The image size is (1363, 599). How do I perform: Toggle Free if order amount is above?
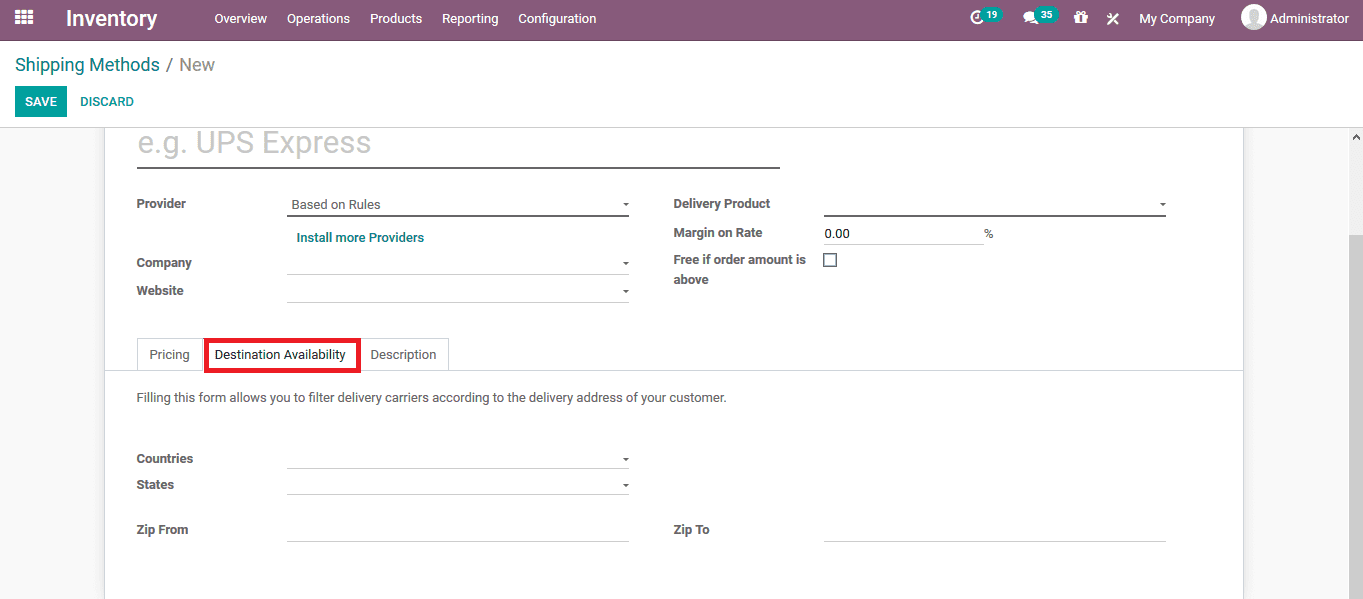coord(830,260)
